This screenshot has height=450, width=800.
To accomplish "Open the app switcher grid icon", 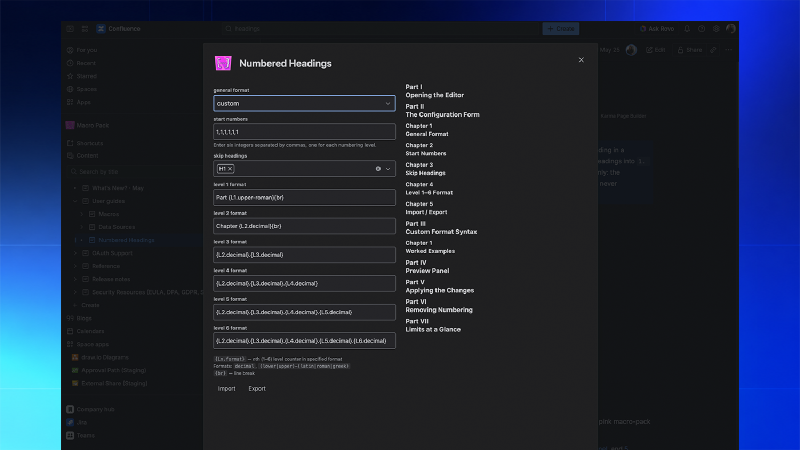I will click(85, 29).
